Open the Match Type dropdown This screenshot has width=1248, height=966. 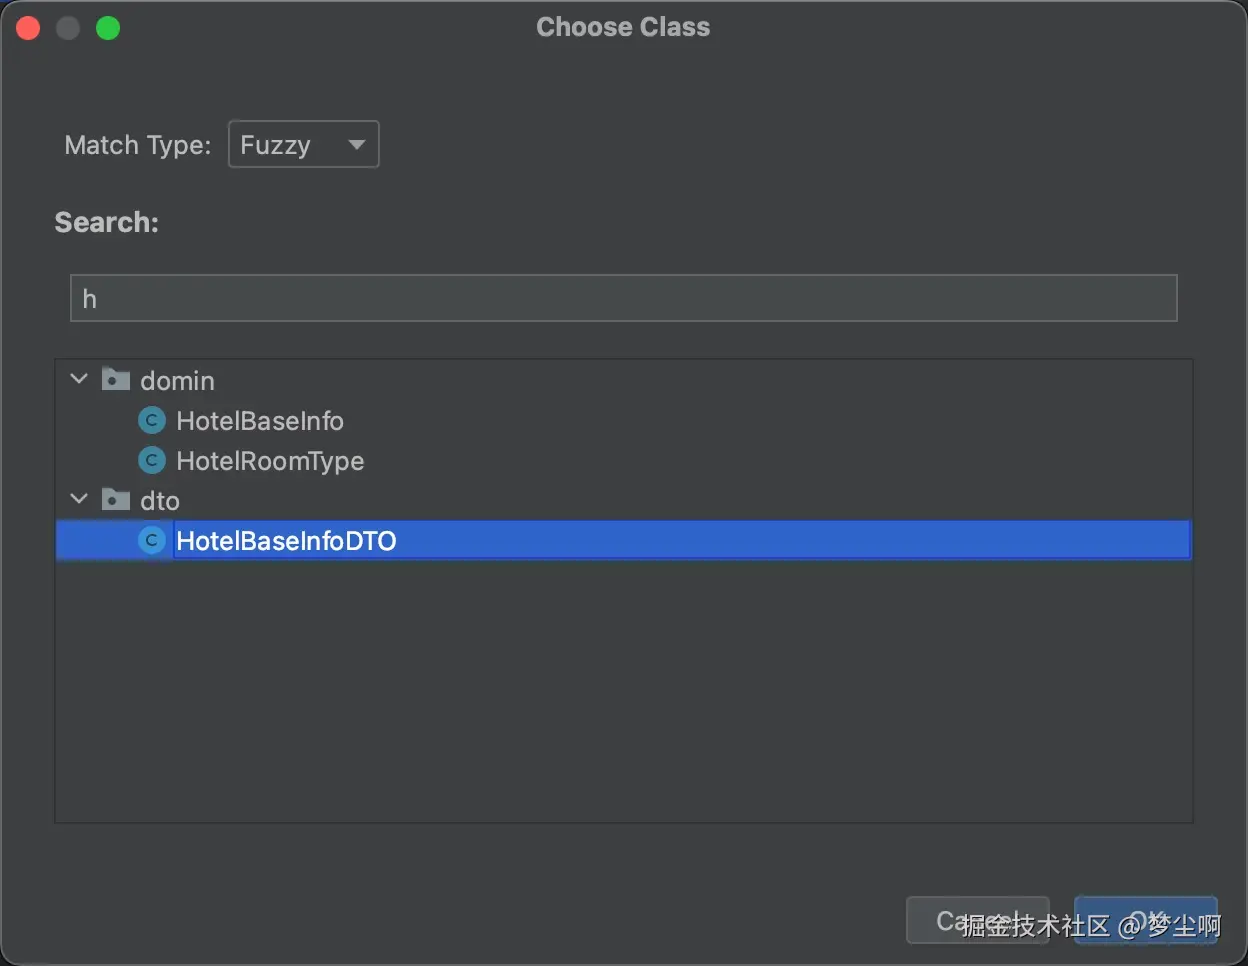tap(303, 144)
